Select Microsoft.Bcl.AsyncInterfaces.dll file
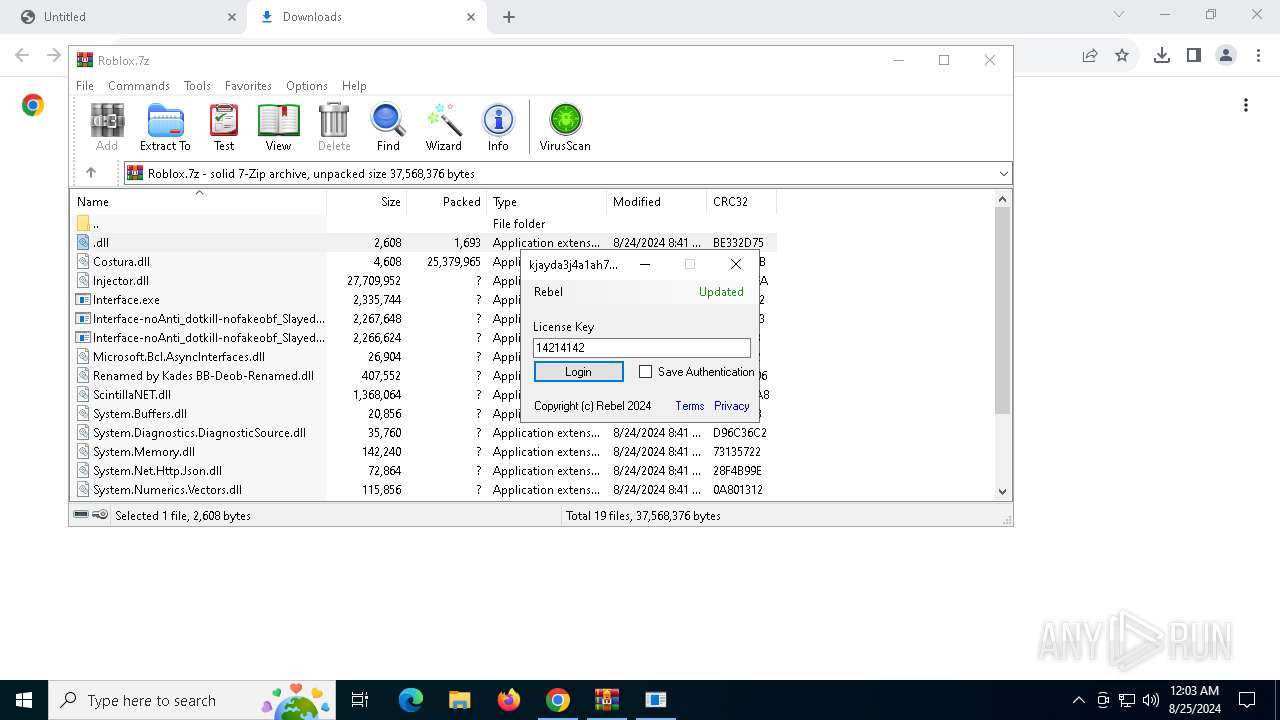Viewport: 1280px width, 720px height. (179, 357)
